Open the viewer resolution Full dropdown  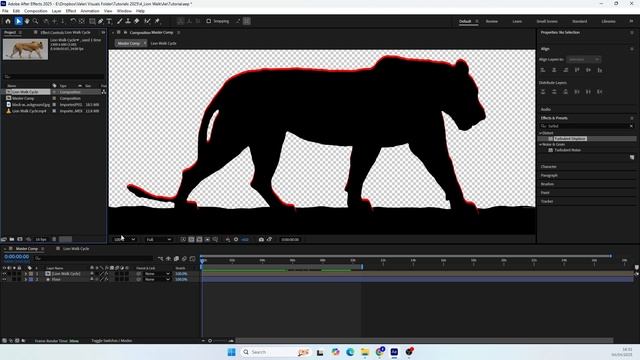(x=158, y=240)
